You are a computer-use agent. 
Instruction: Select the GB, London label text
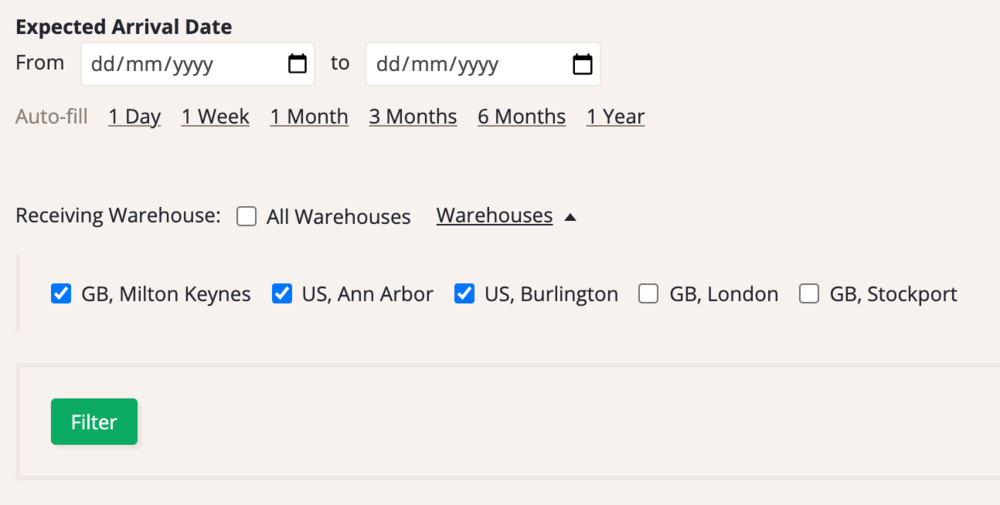724,294
